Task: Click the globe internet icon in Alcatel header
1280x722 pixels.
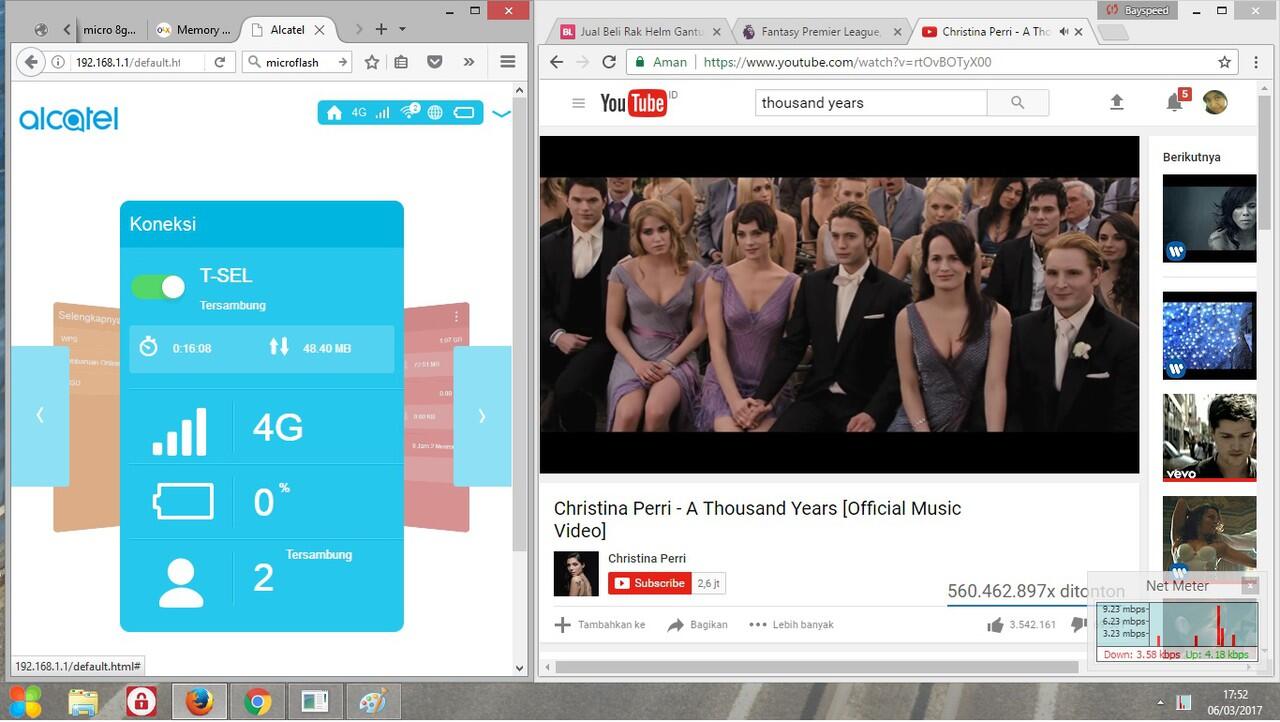Action: click(x=435, y=113)
